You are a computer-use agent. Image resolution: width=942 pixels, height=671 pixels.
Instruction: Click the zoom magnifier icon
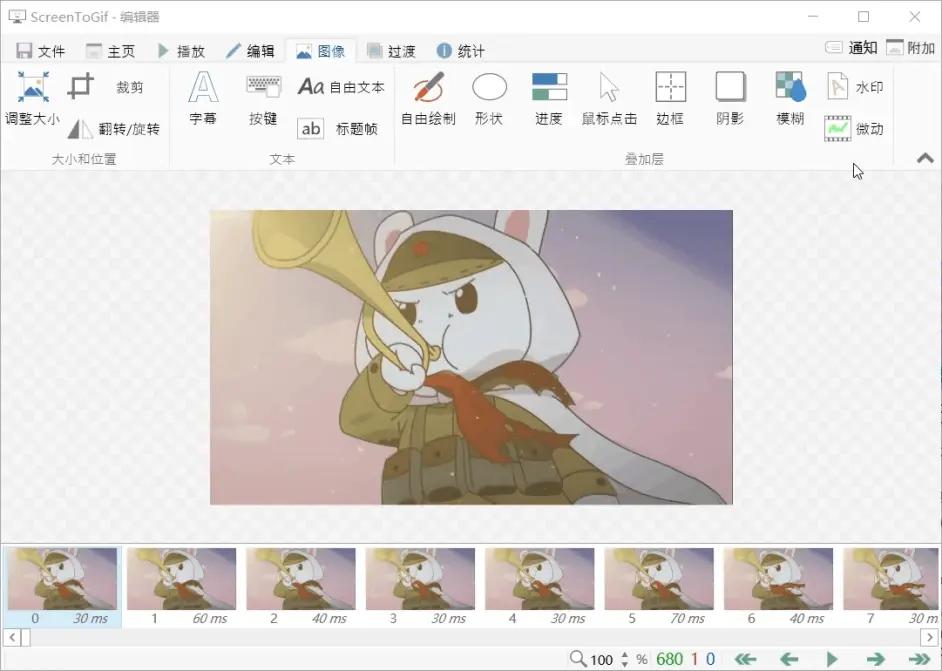coord(577,658)
